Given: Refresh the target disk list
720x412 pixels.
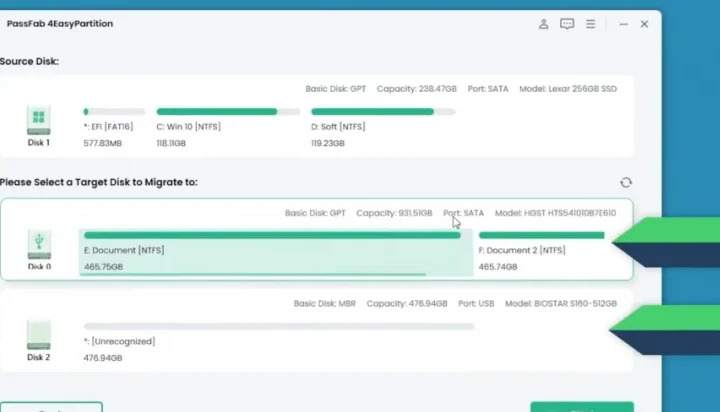Looking at the screenshot, I should pos(626,182).
